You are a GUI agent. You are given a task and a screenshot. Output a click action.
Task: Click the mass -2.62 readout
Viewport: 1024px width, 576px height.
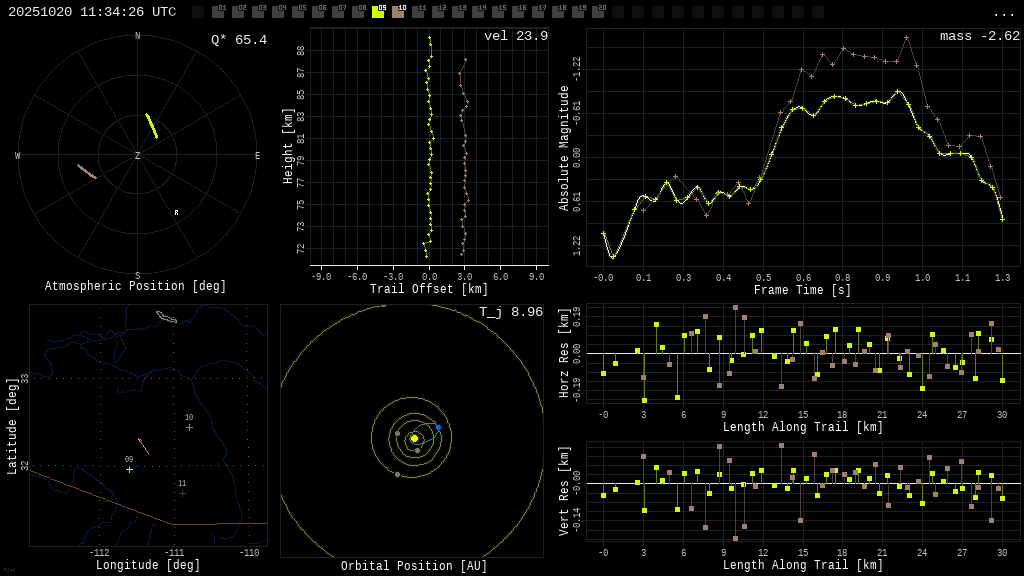click(979, 36)
